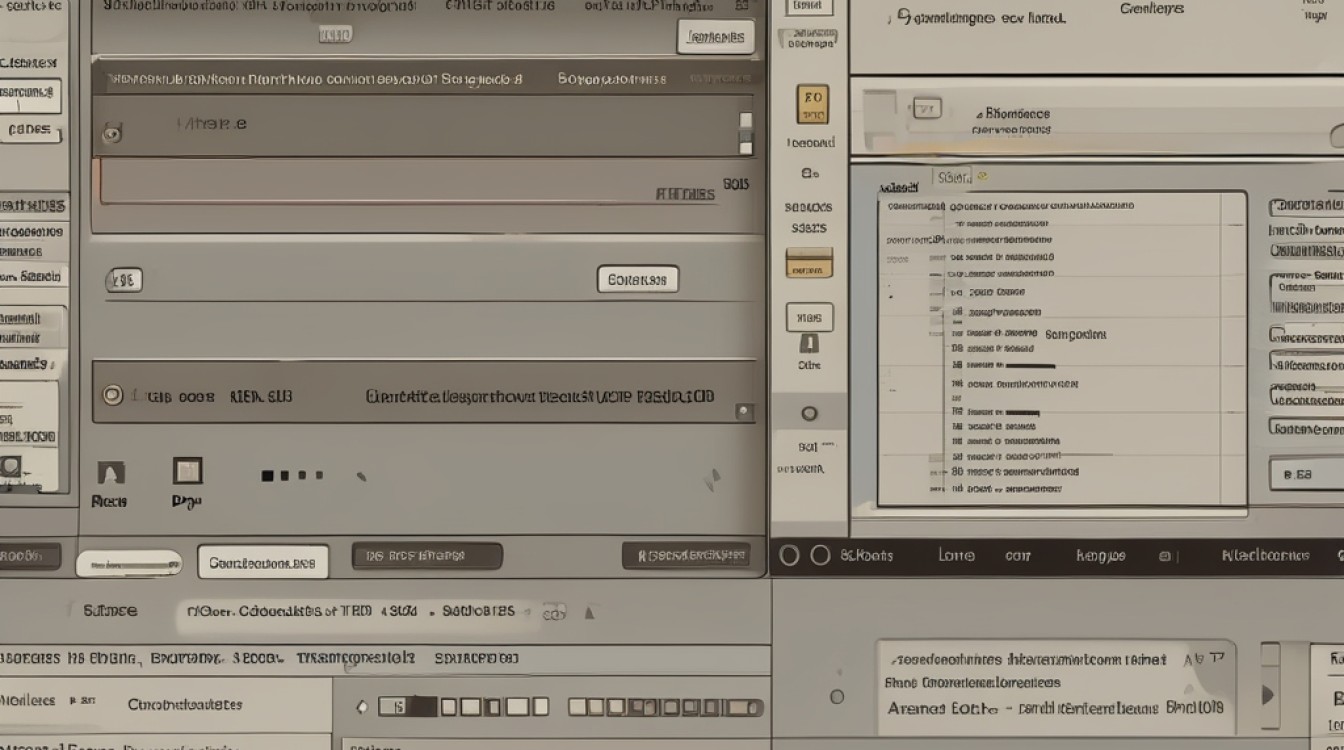Click the small pencil icon beside the dot indicator
The image size is (1344, 750).
point(360,477)
